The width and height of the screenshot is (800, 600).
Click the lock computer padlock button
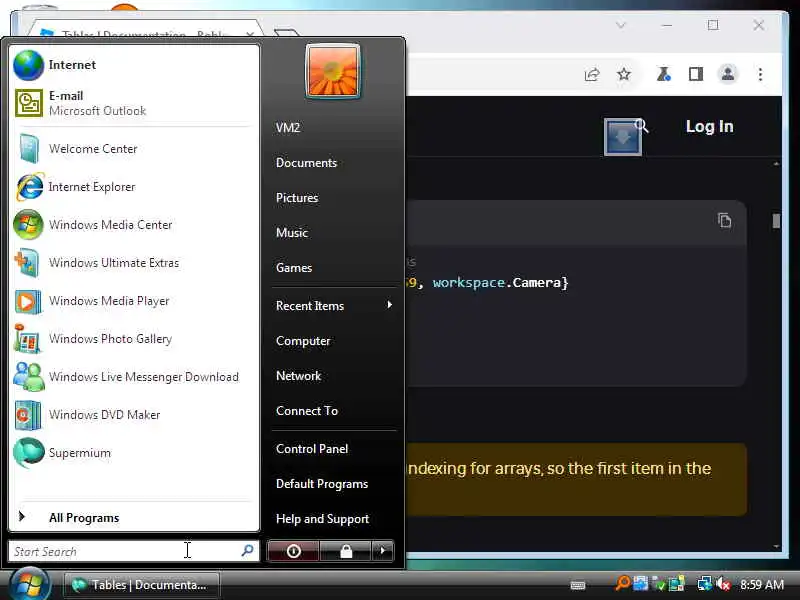[346, 551]
